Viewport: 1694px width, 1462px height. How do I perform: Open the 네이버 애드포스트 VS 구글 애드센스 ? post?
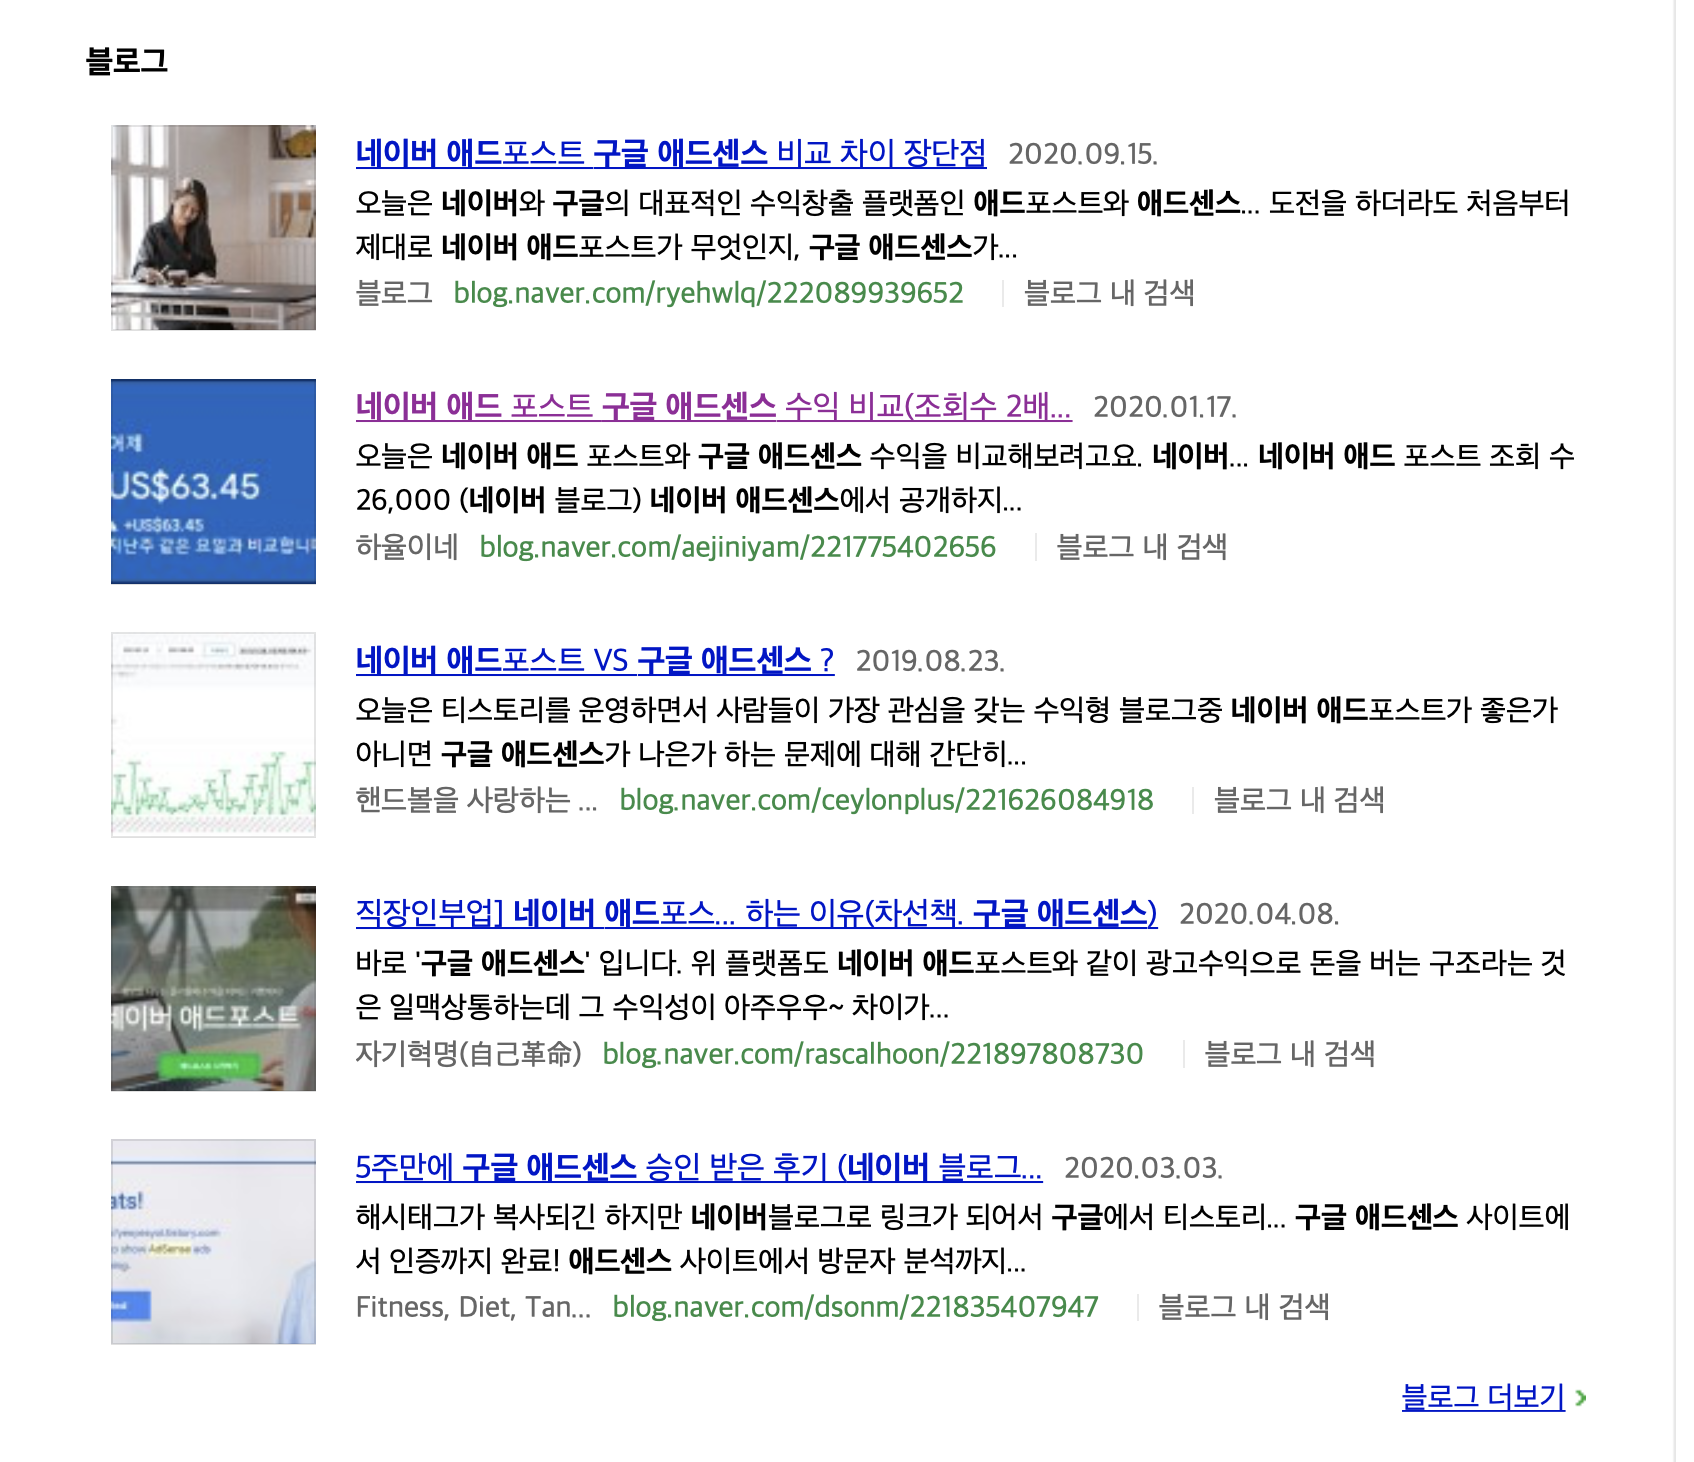click(595, 660)
